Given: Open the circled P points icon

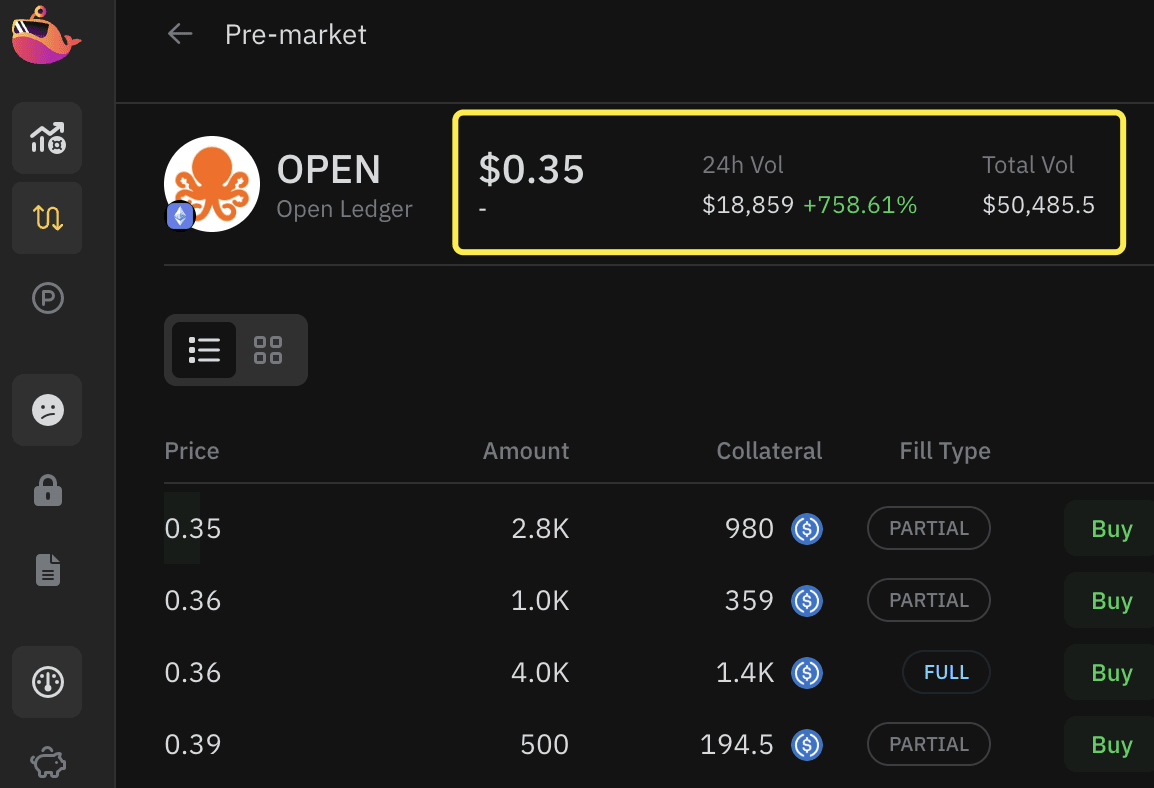Looking at the screenshot, I should click(x=47, y=298).
